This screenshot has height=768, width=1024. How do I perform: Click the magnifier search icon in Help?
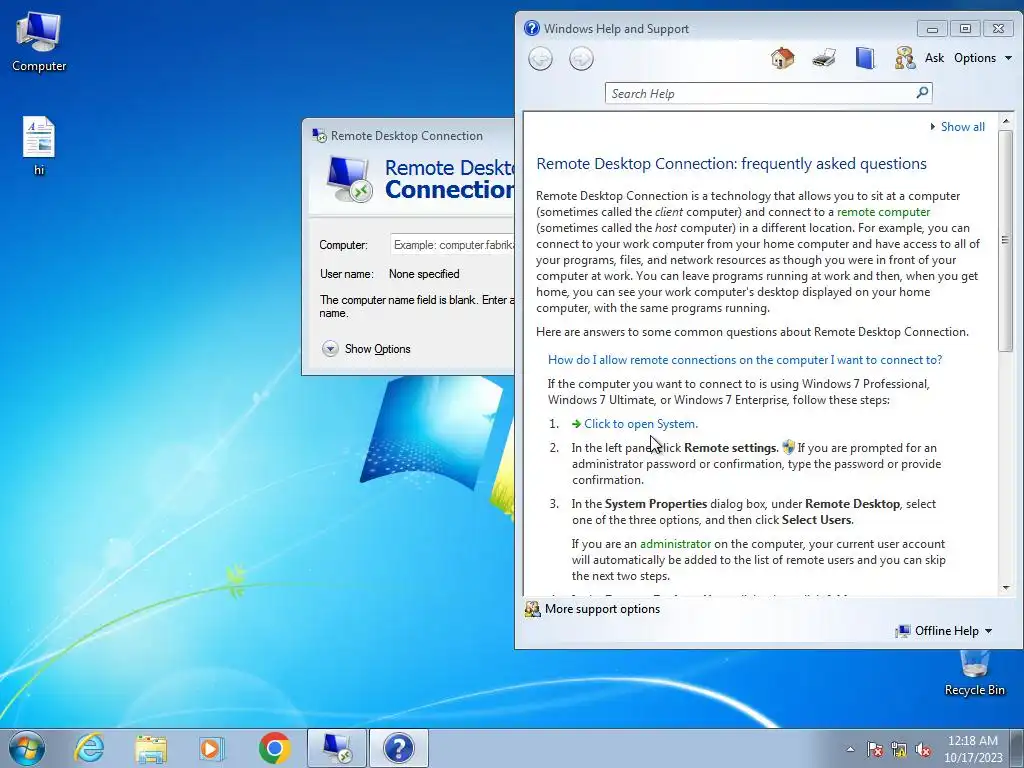pos(922,93)
